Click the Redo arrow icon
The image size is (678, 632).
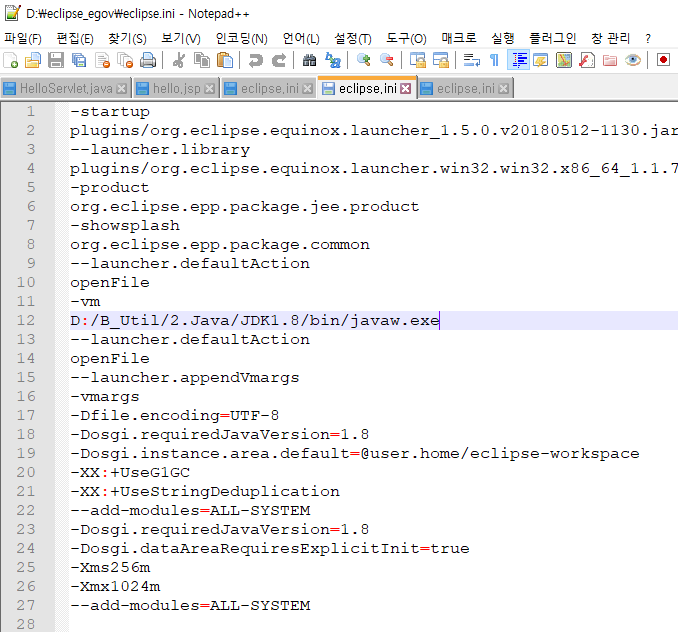pos(279,60)
